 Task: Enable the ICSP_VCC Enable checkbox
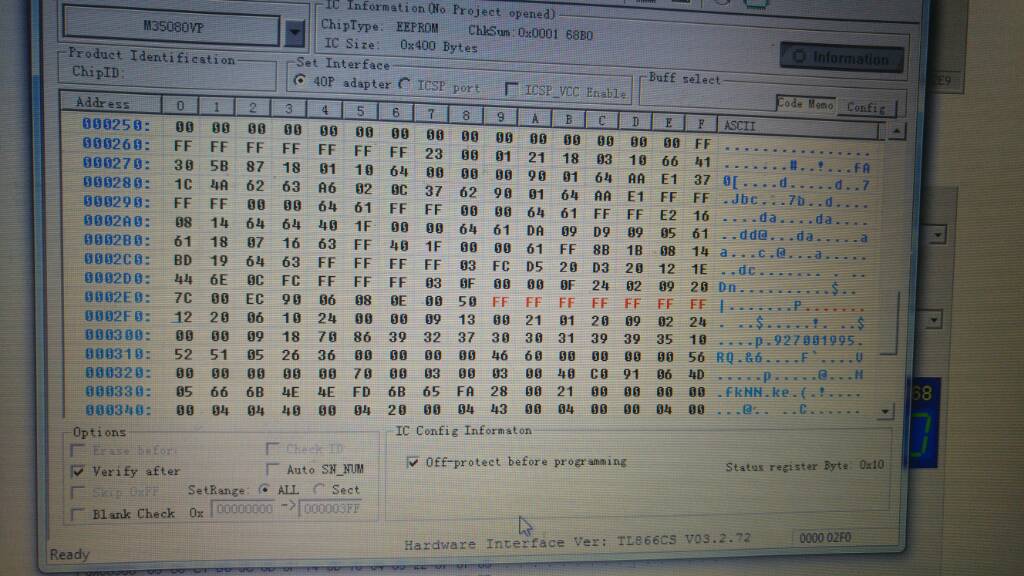click(512, 91)
